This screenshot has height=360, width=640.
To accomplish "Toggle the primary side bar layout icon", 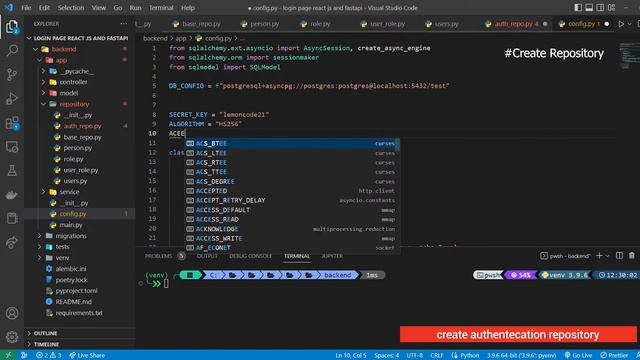I will (x=578, y=8).
